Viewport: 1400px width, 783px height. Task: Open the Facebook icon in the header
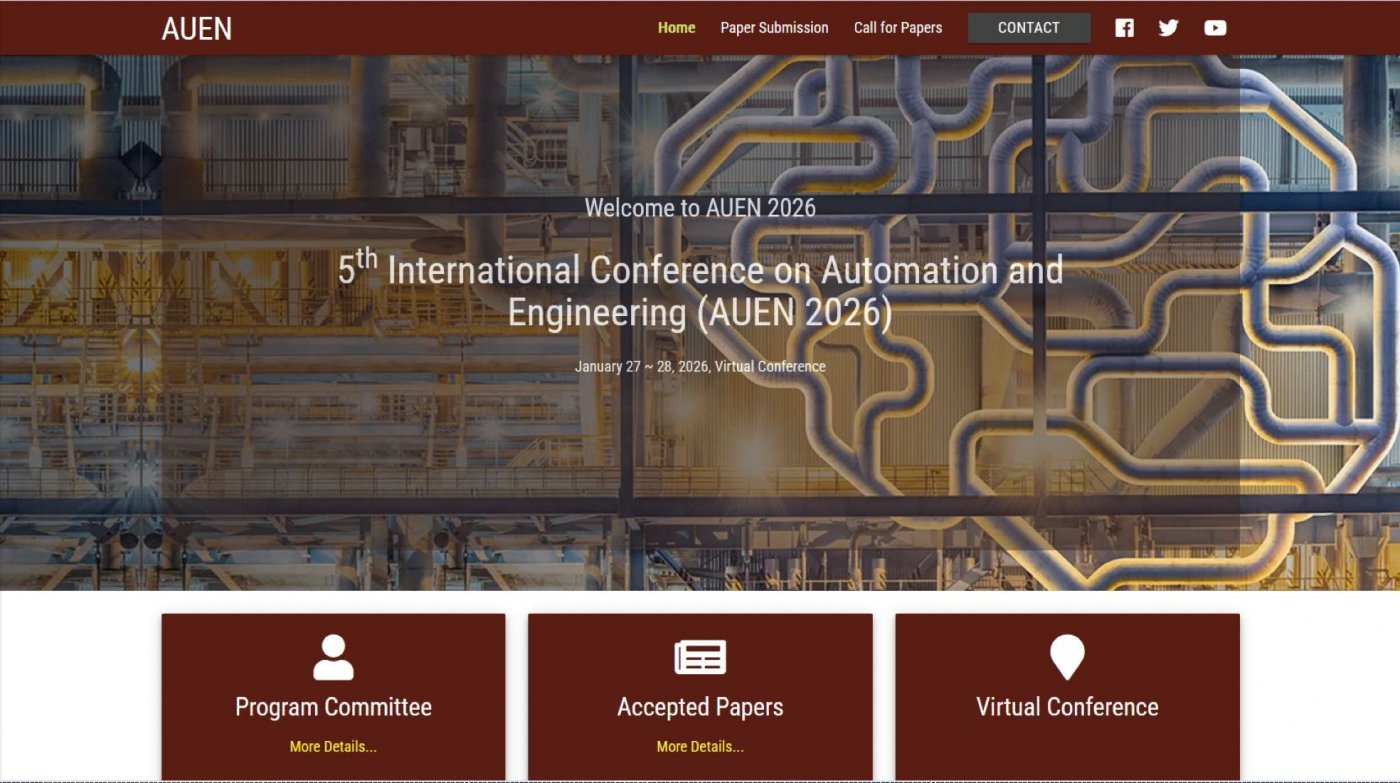1124,28
